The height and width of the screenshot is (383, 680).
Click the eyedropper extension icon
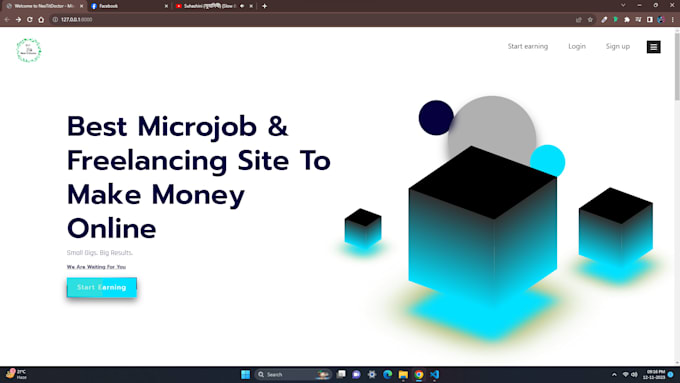[604, 20]
